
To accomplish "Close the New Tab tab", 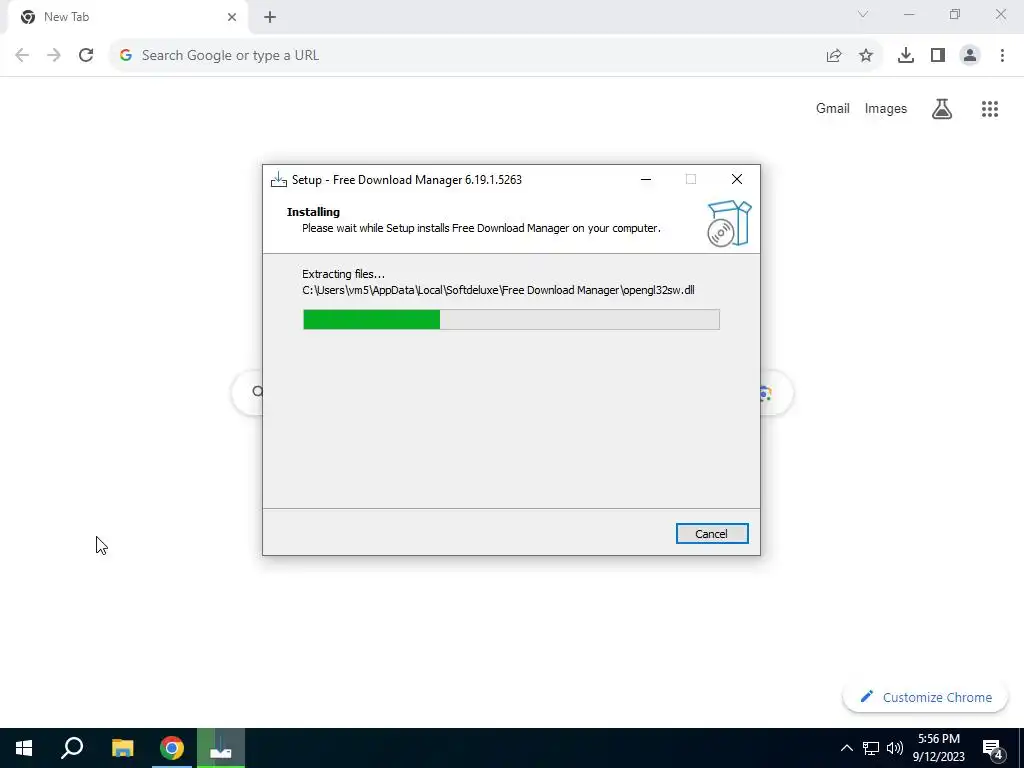I will pos(232,17).
